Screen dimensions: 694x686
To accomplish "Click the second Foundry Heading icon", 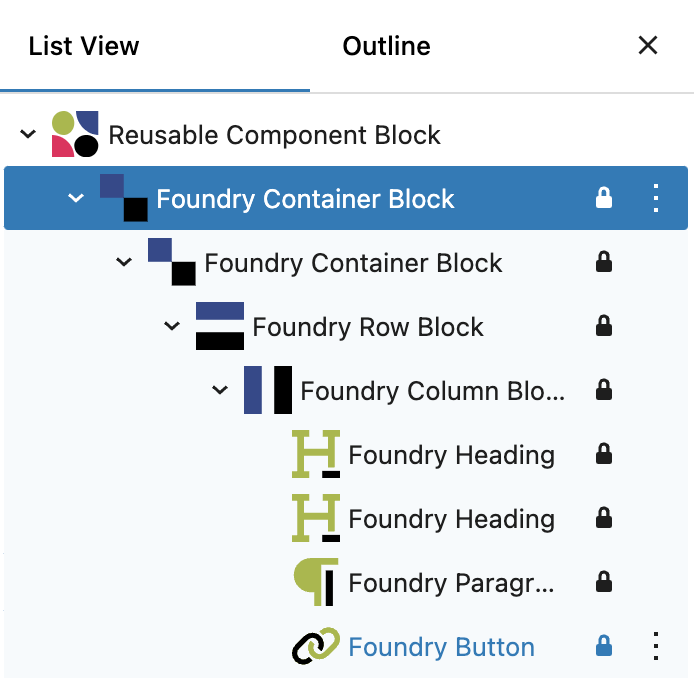I will pyautogui.click(x=316, y=518).
